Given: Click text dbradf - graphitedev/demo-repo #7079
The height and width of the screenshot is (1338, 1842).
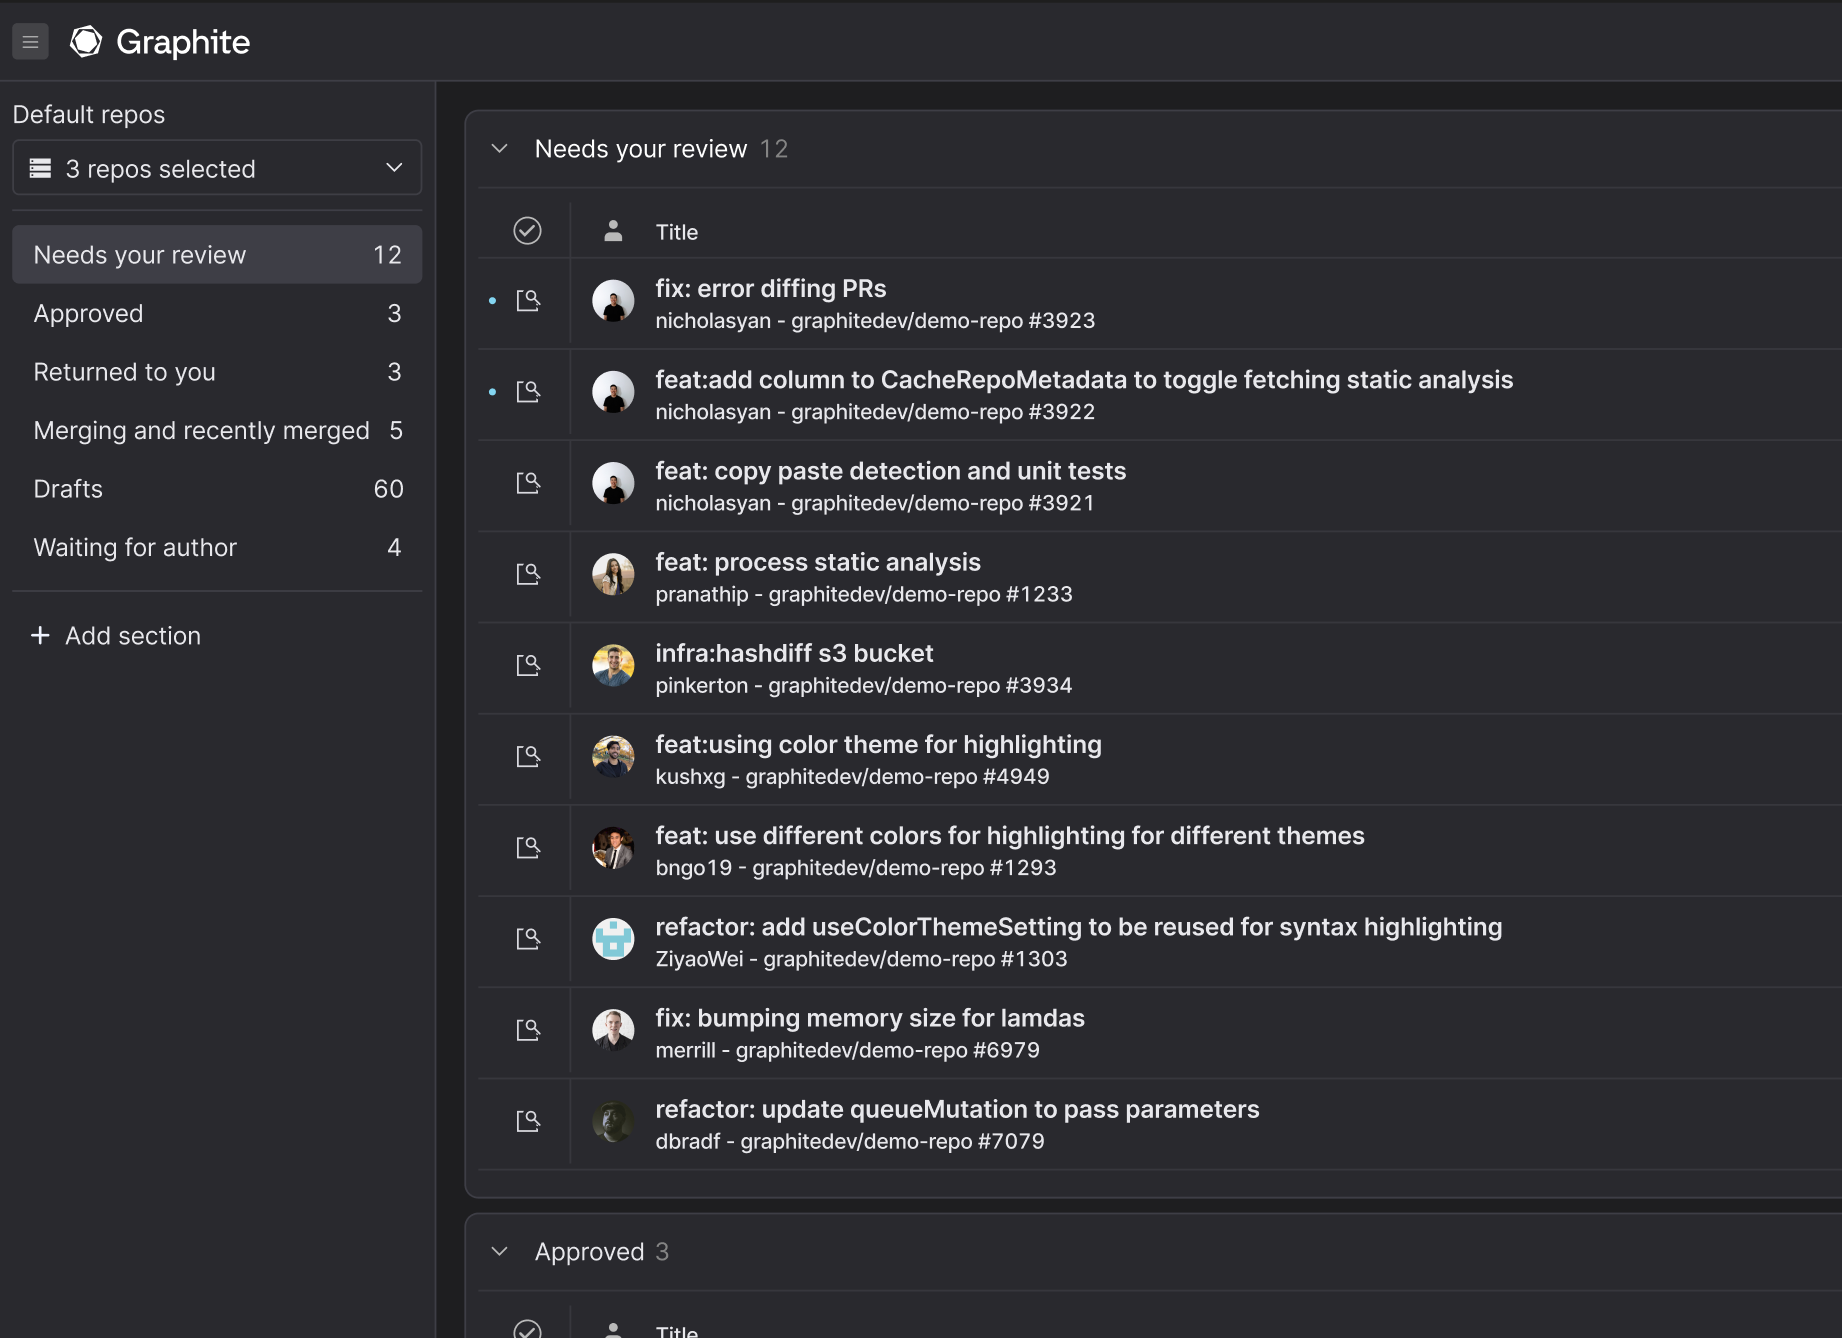Looking at the screenshot, I should 850,1142.
